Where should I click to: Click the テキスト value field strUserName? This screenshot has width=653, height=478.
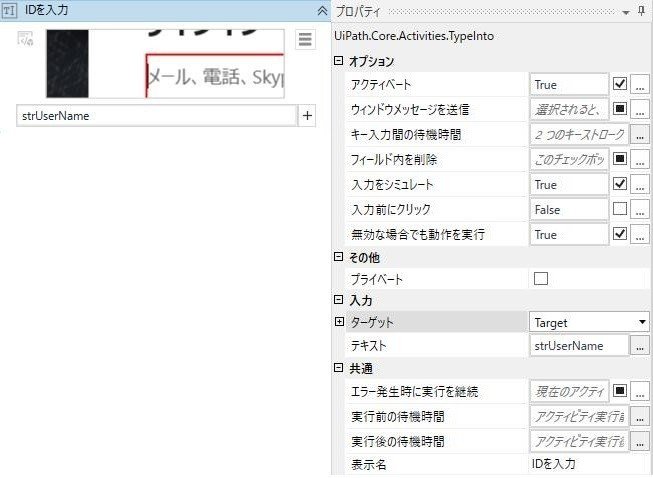click(579, 346)
